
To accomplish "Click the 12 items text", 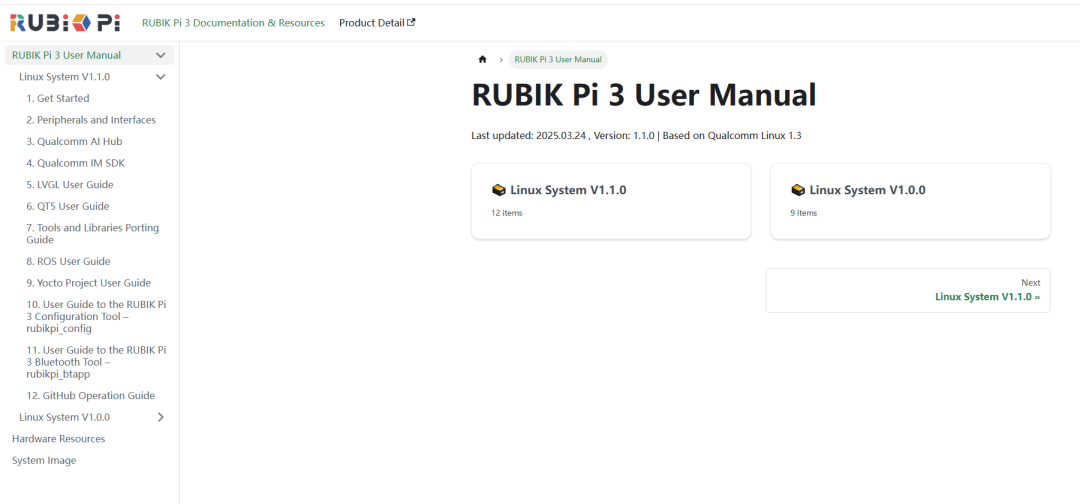I will [507, 213].
